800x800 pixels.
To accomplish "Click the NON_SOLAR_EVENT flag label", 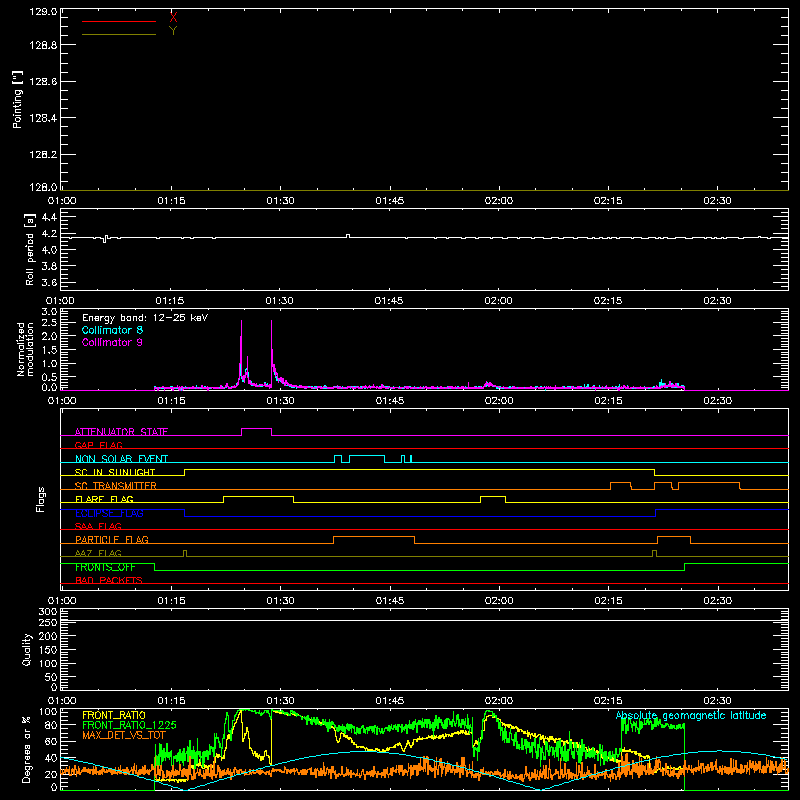I will tap(121, 459).
